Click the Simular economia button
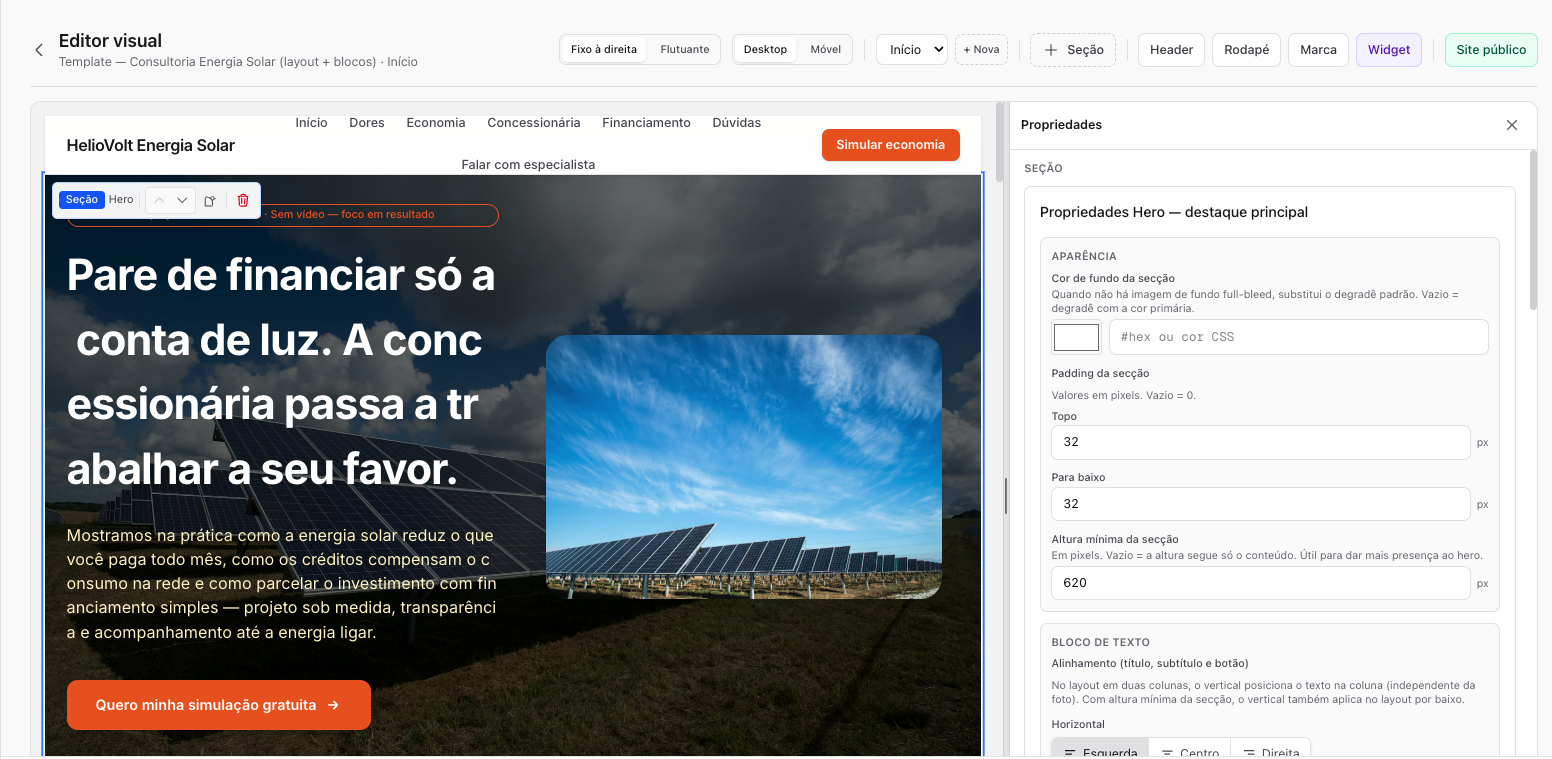 coord(890,145)
